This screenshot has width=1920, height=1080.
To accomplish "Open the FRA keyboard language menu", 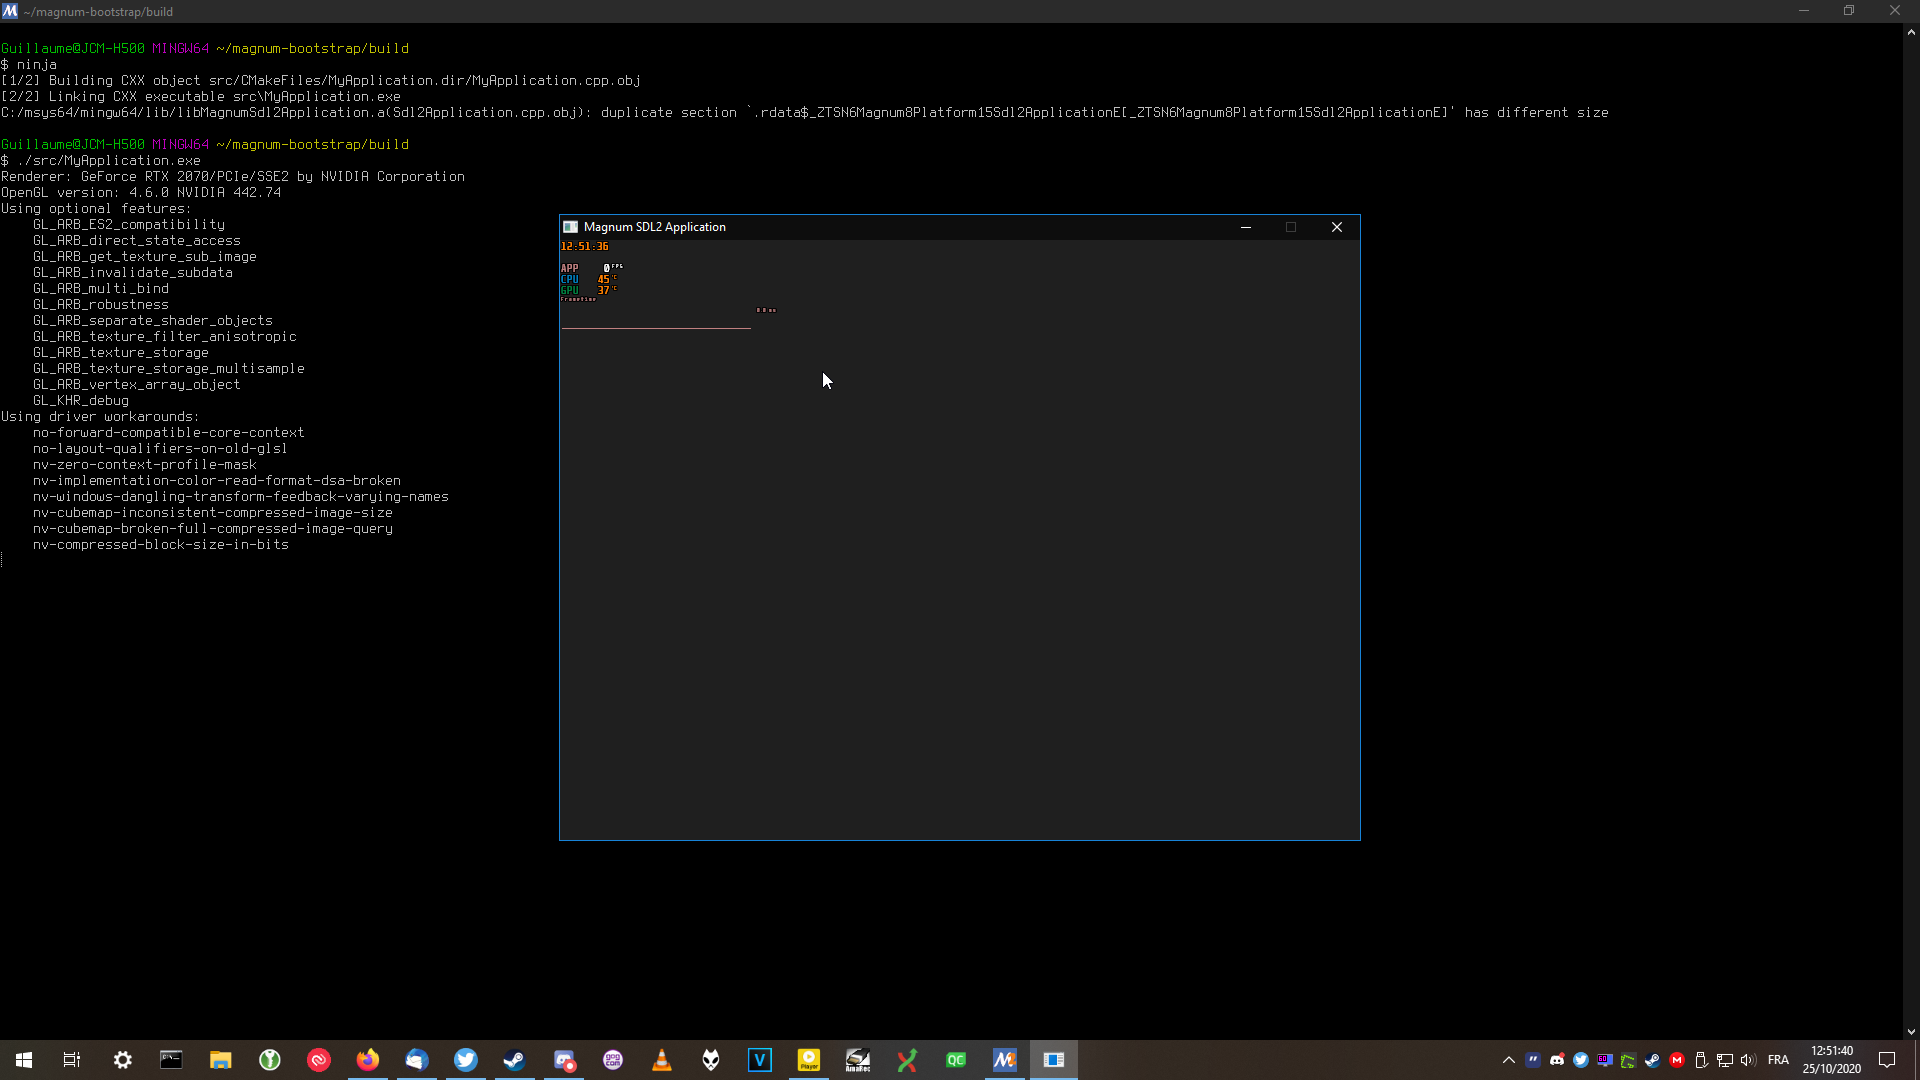I will click(x=1778, y=1060).
